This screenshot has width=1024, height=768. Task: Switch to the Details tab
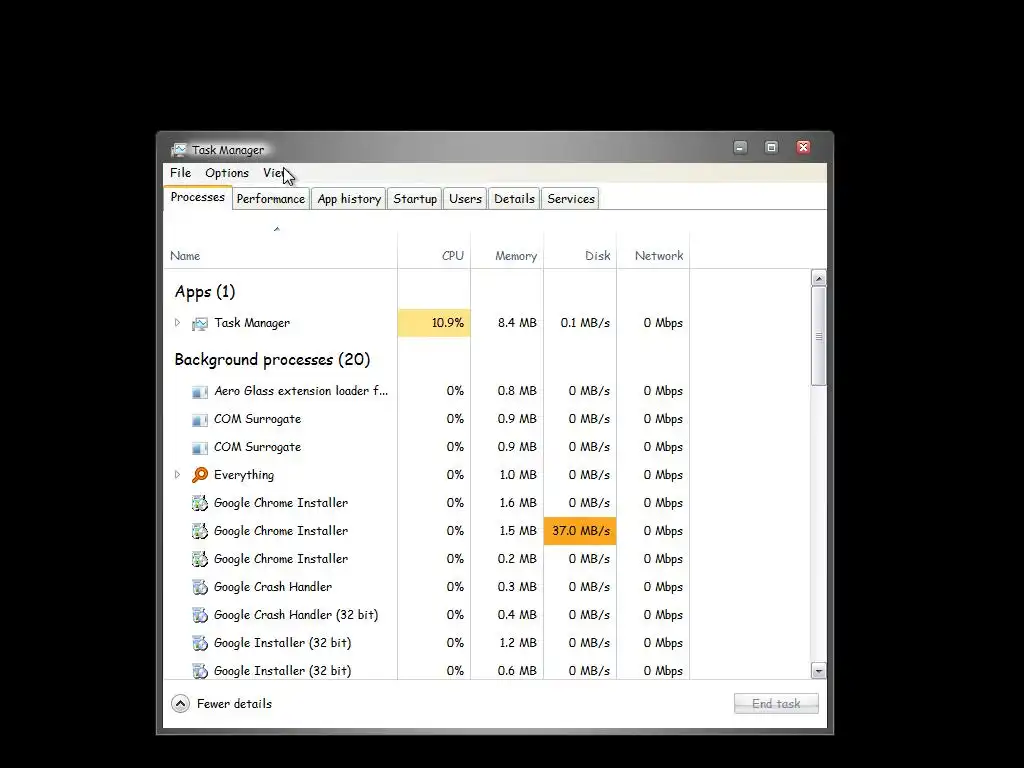click(x=514, y=199)
